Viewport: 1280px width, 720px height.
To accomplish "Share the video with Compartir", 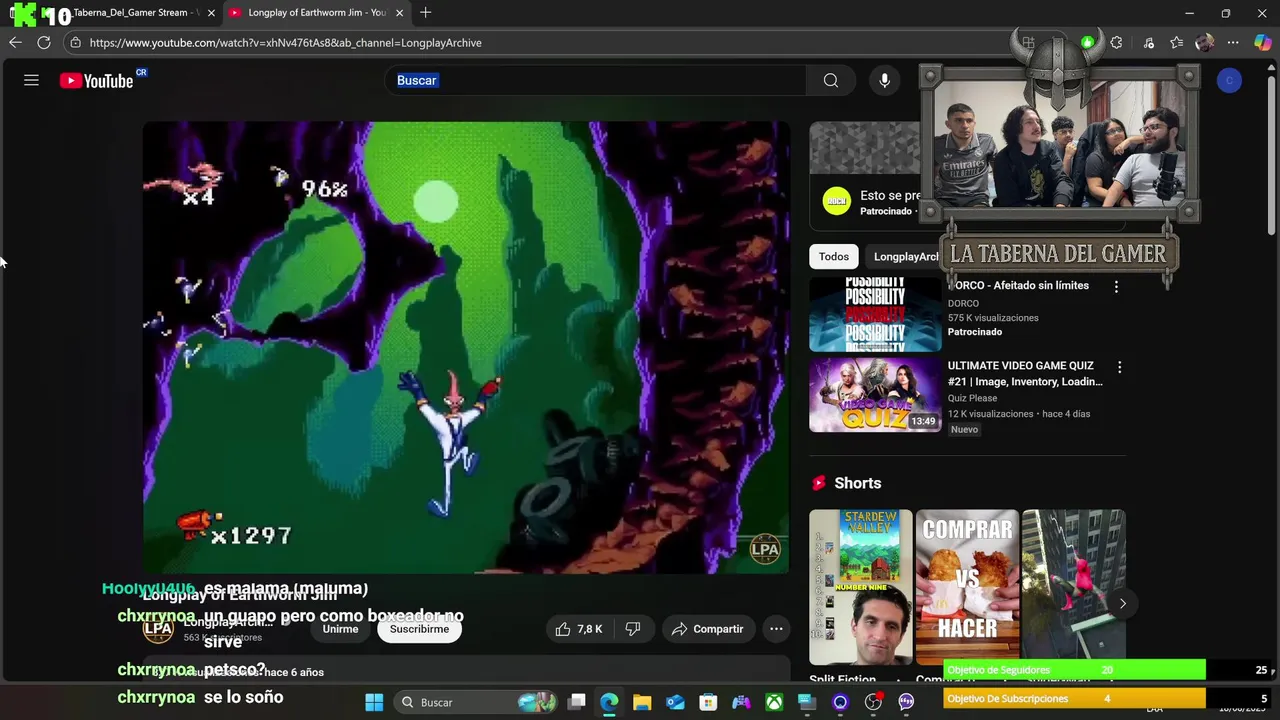I will 707,629.
